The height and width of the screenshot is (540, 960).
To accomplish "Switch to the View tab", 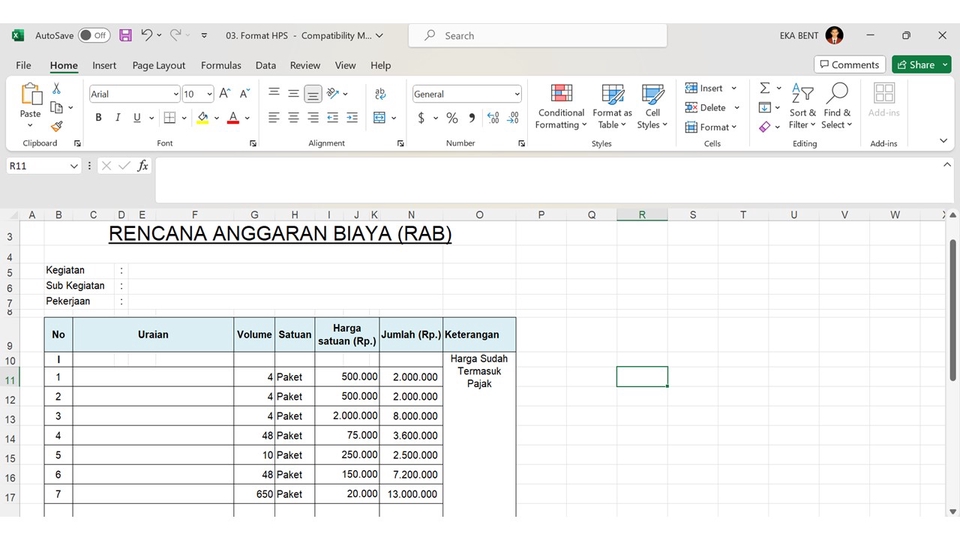I will coord(345,66).
